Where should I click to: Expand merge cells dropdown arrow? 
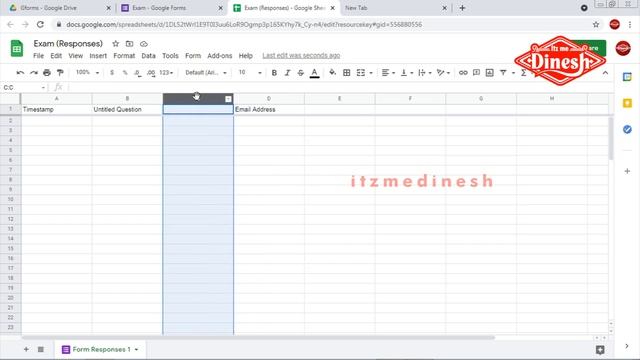click(x=371, y=73)
